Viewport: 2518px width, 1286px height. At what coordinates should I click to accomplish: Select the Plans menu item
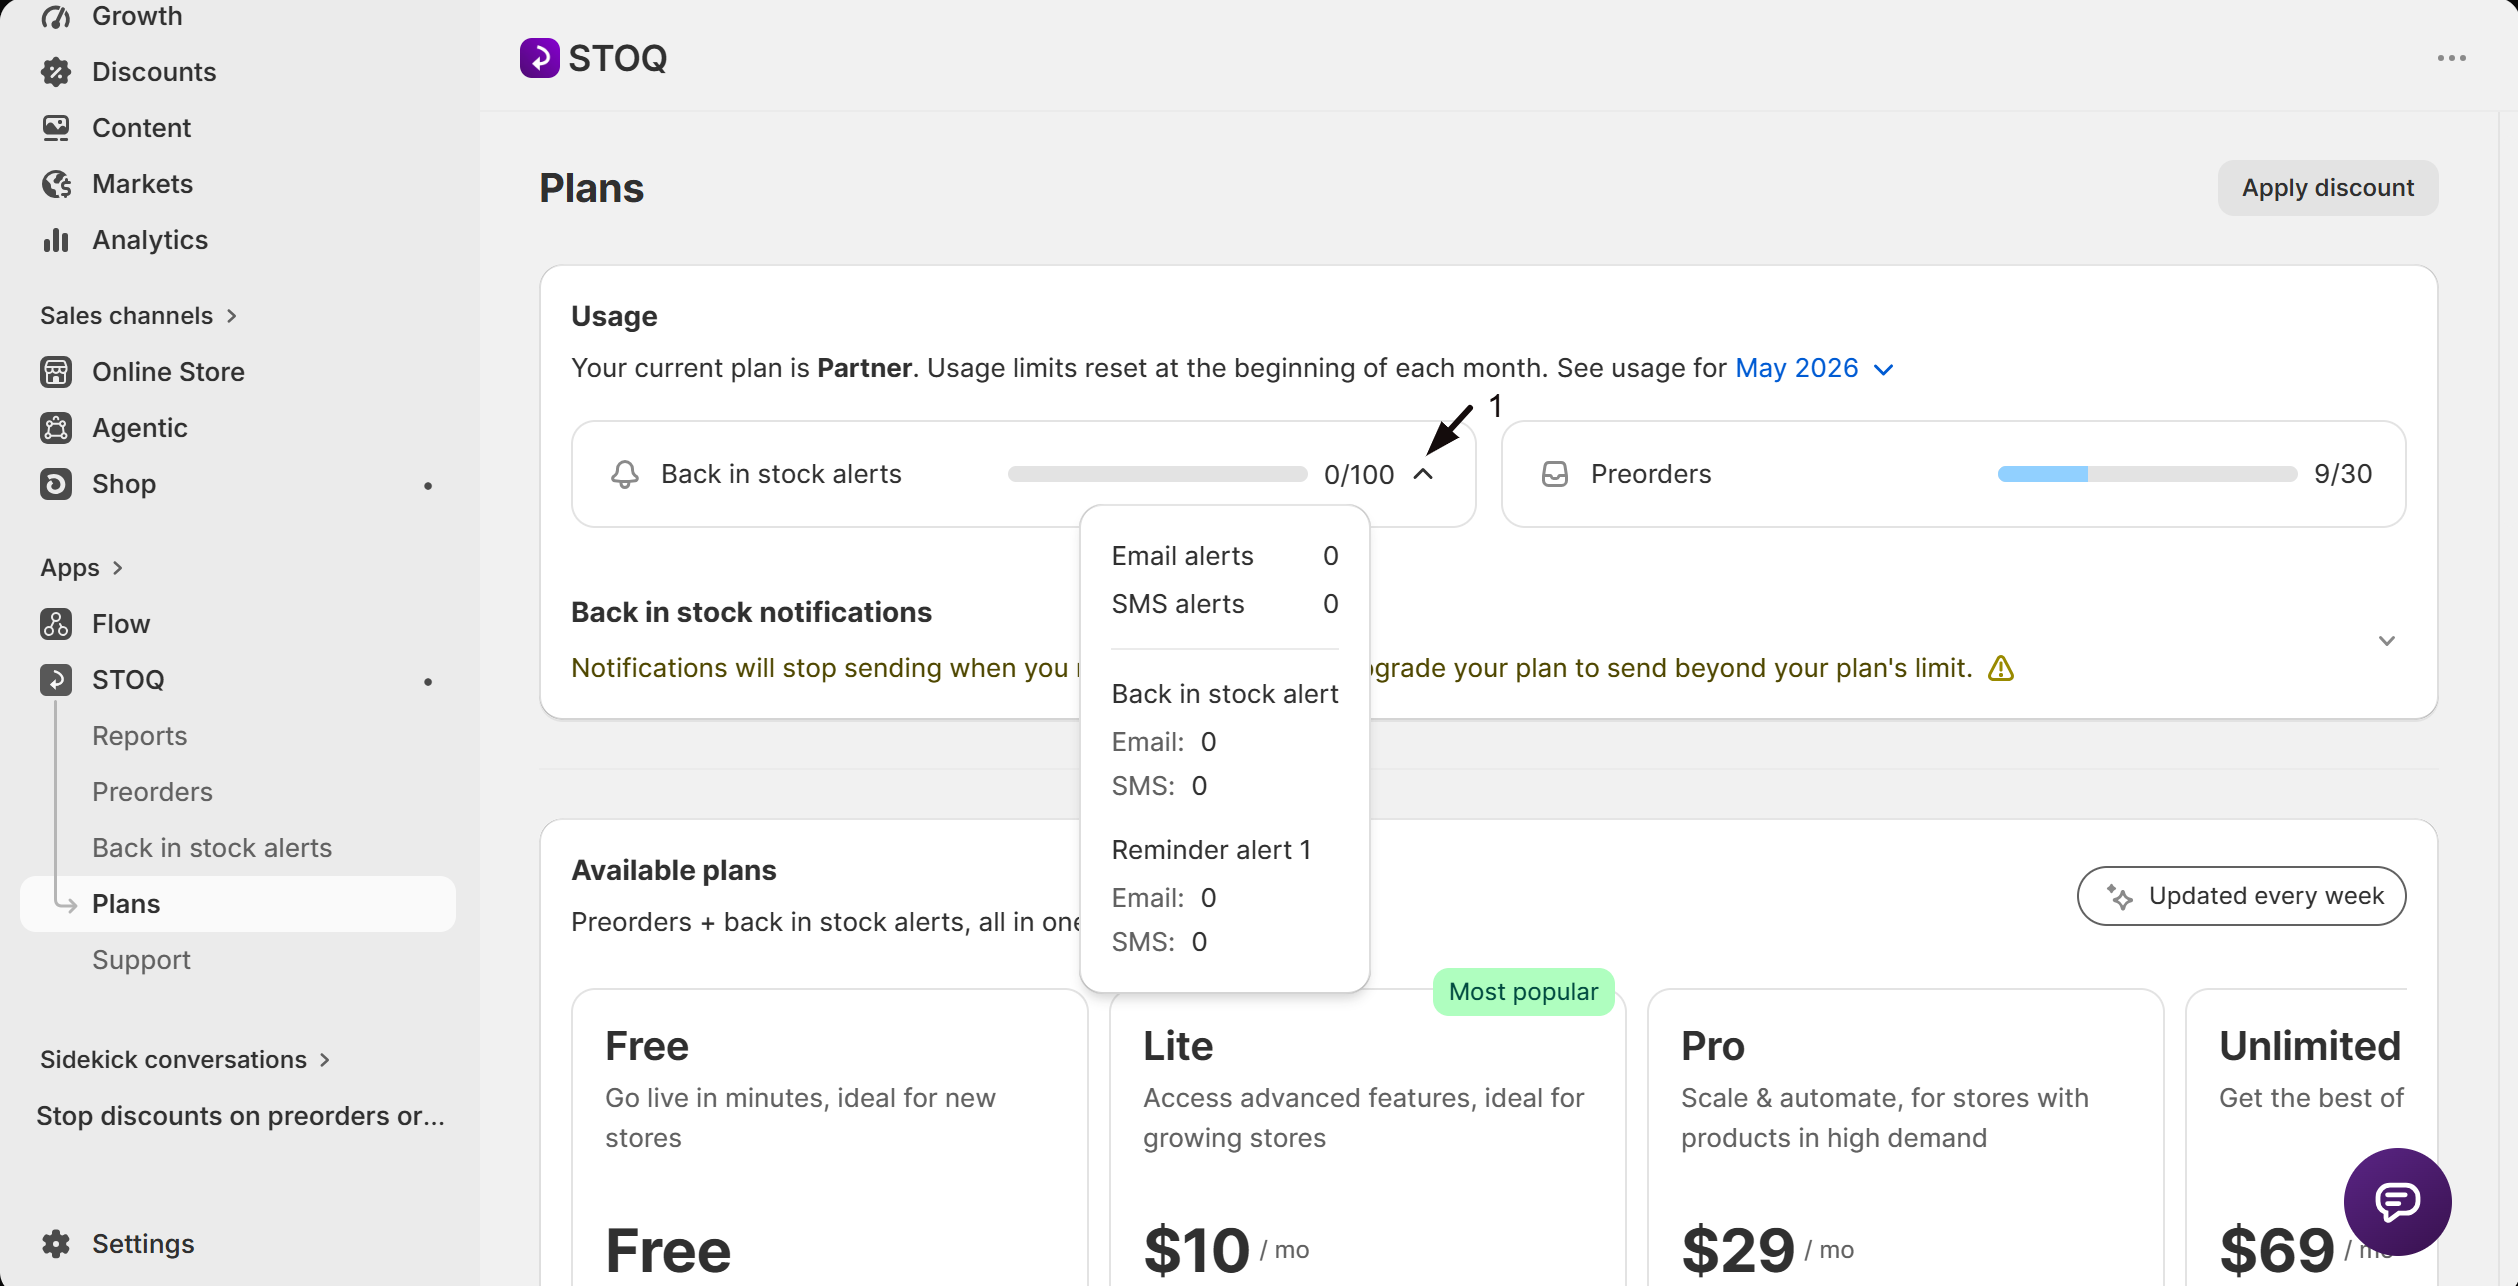click(238, 904)
